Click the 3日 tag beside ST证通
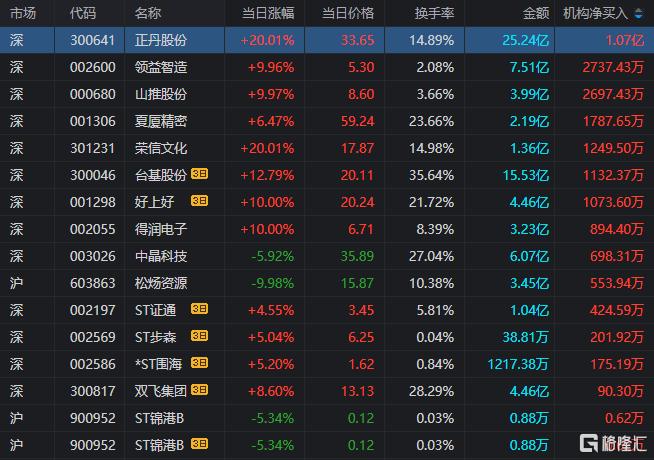This screenshot has width=654, height=460. click(x=200, y=310)
